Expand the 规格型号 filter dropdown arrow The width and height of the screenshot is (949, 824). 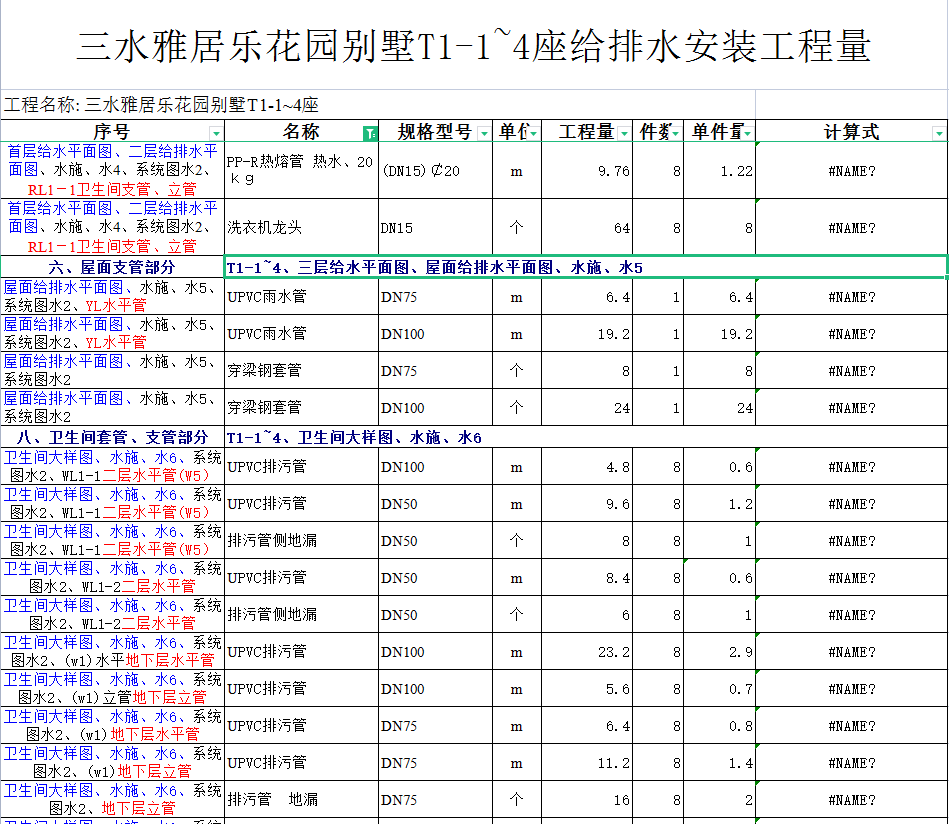484,133
